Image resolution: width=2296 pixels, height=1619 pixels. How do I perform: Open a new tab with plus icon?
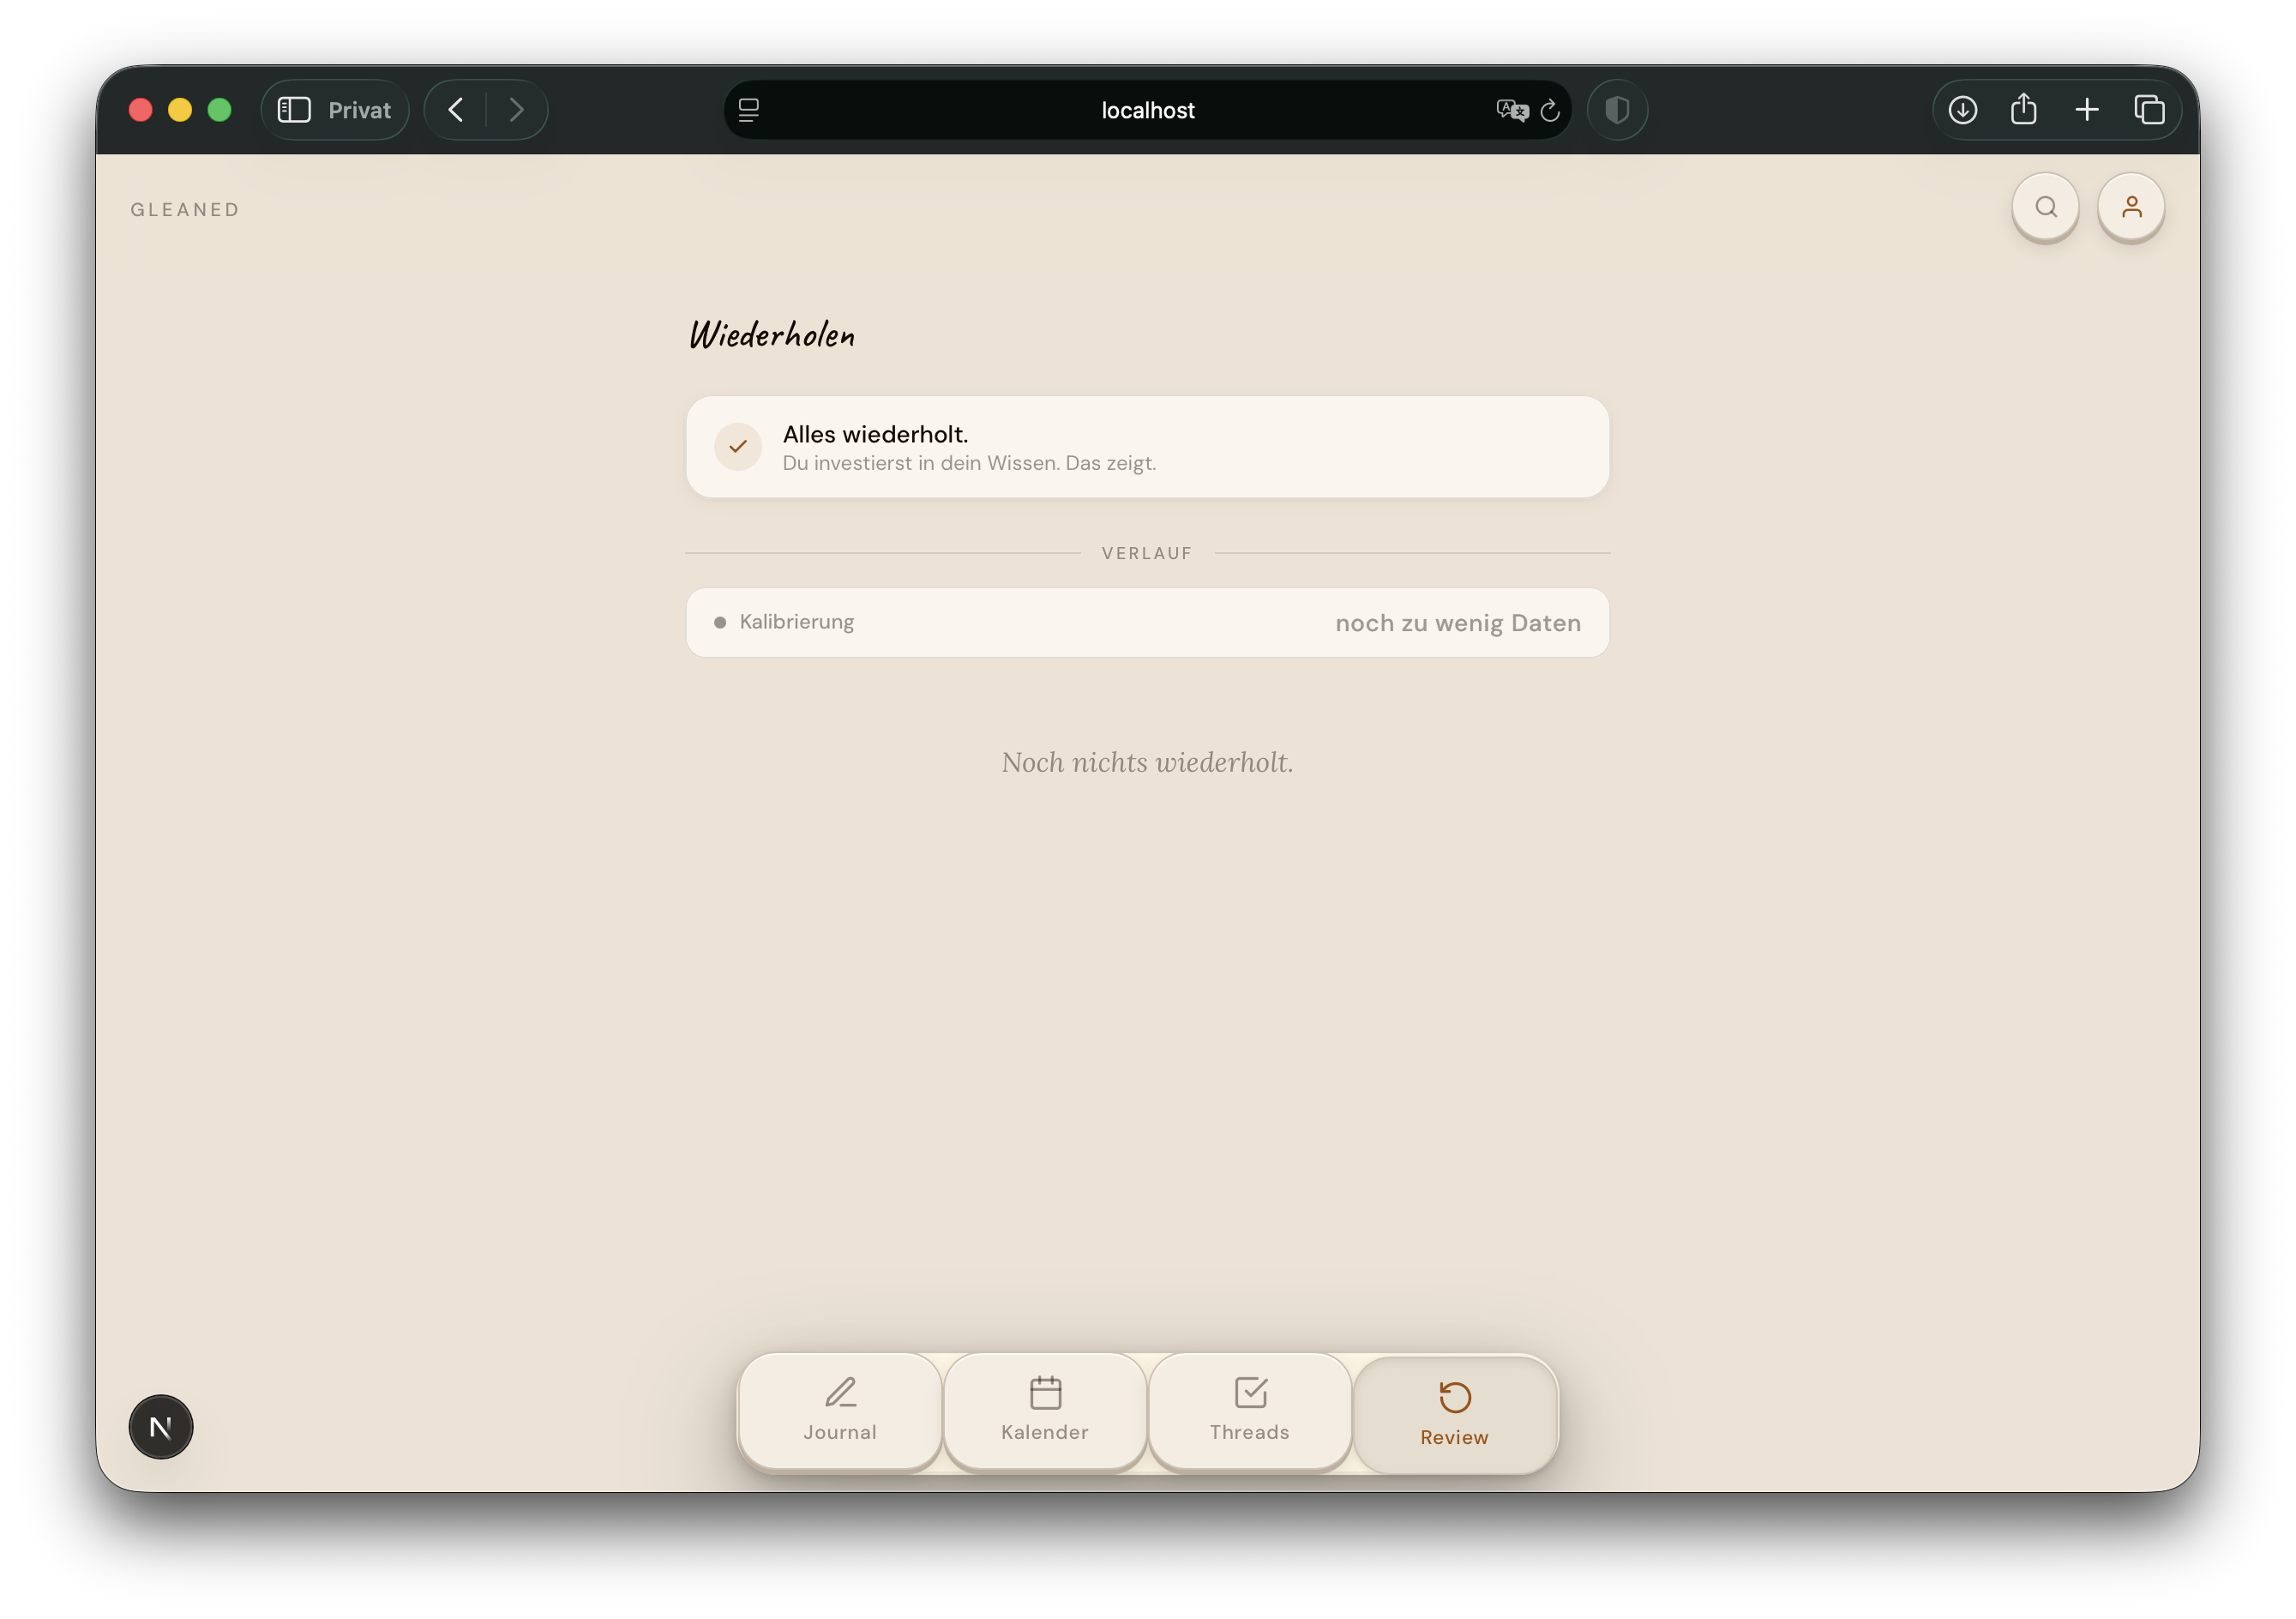click(x=2087, y=110)
